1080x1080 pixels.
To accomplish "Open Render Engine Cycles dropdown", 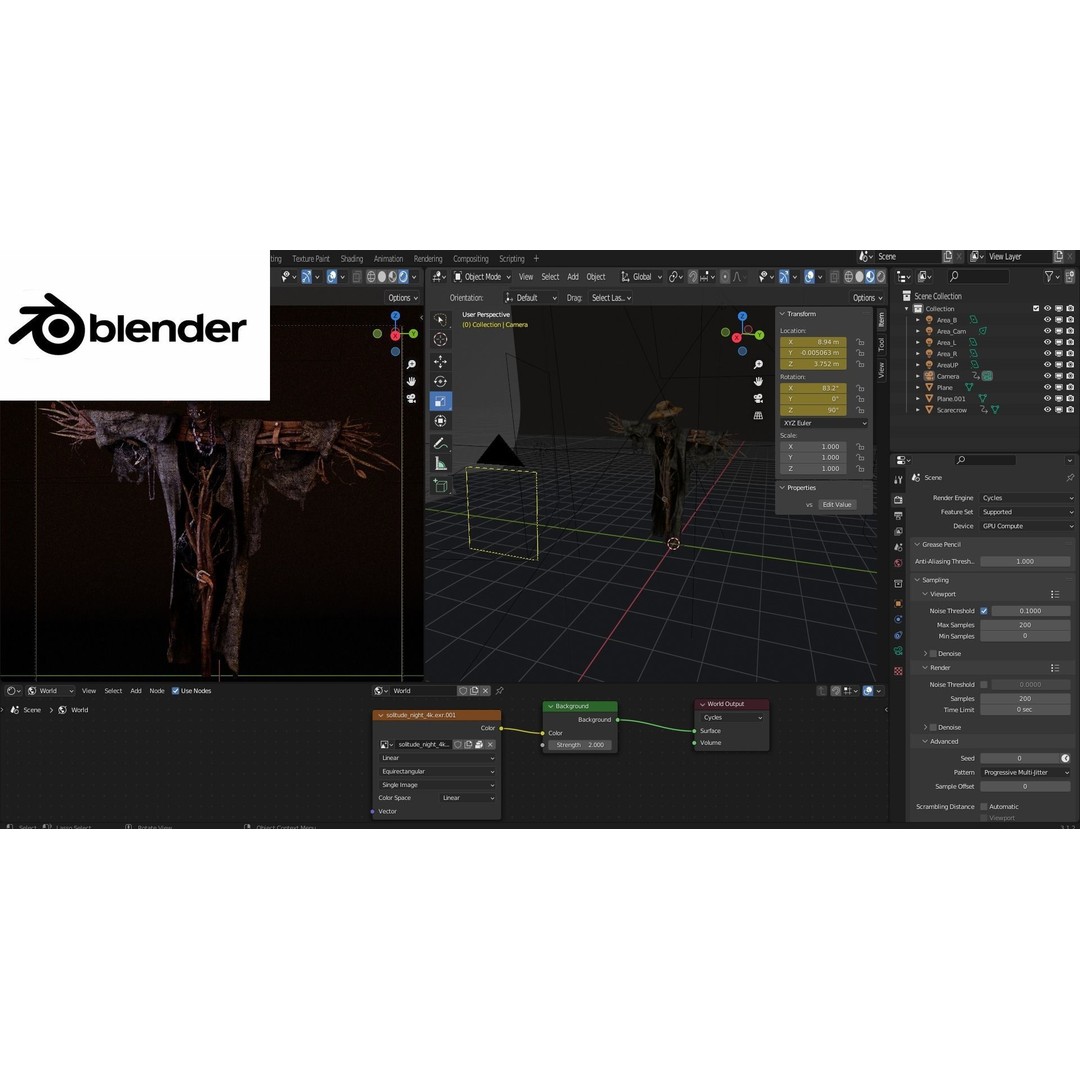I will tap(1027, 498).
